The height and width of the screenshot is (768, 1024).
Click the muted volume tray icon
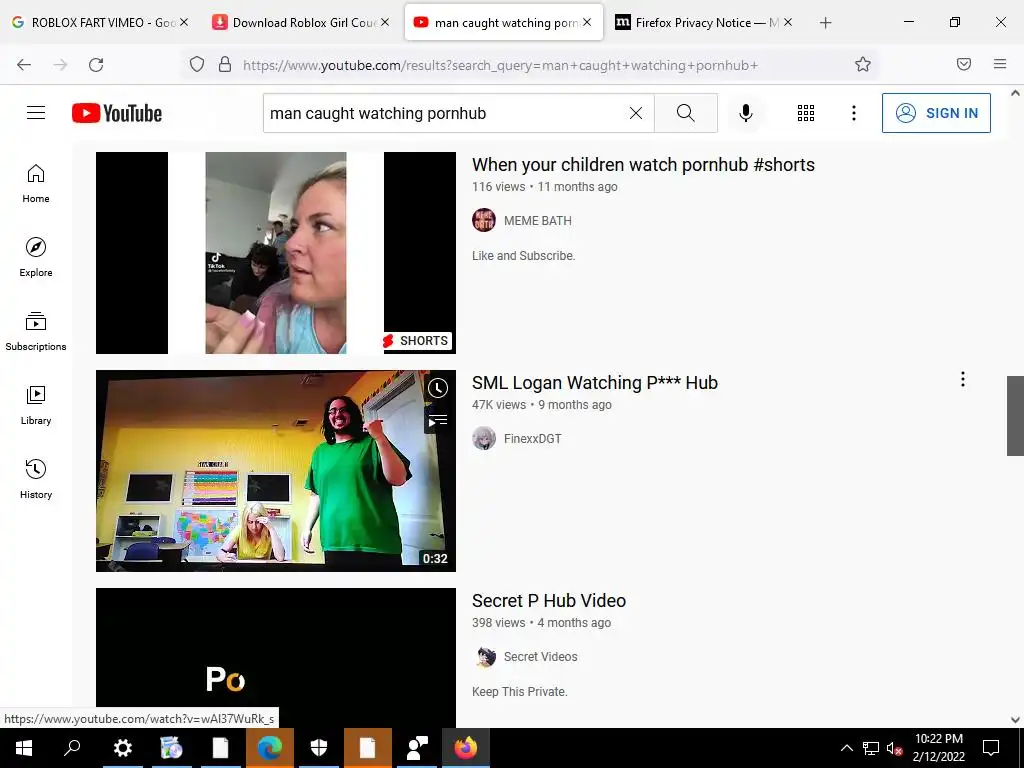pyautogui.click(x=894, y=748)
